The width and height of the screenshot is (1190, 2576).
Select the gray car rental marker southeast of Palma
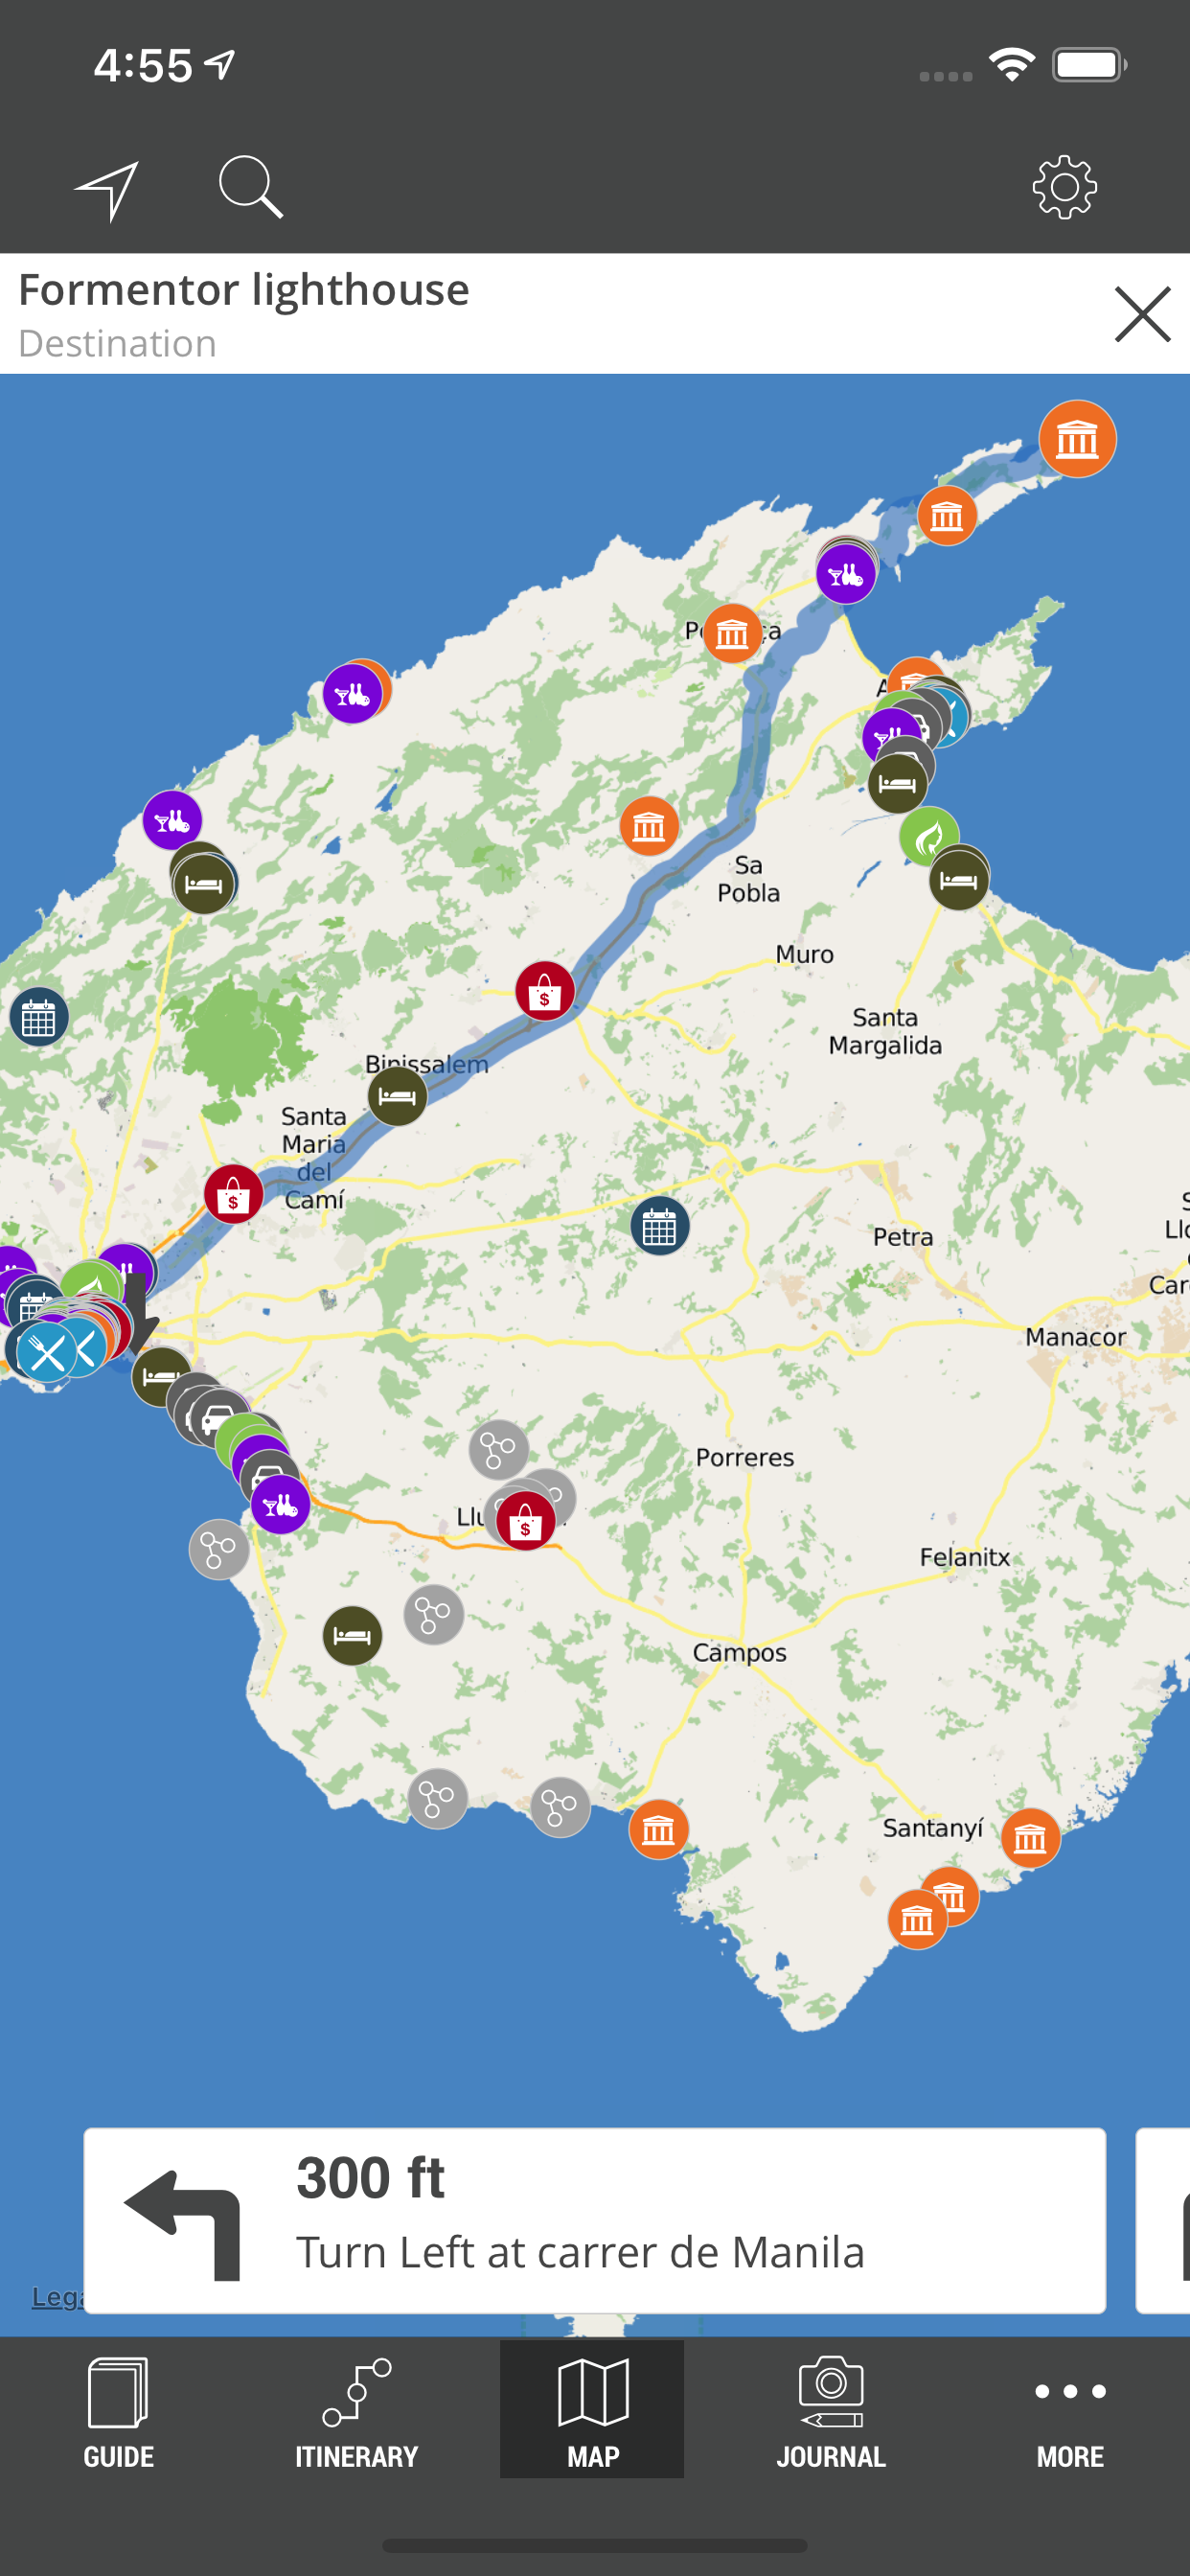click(218, 1418)
